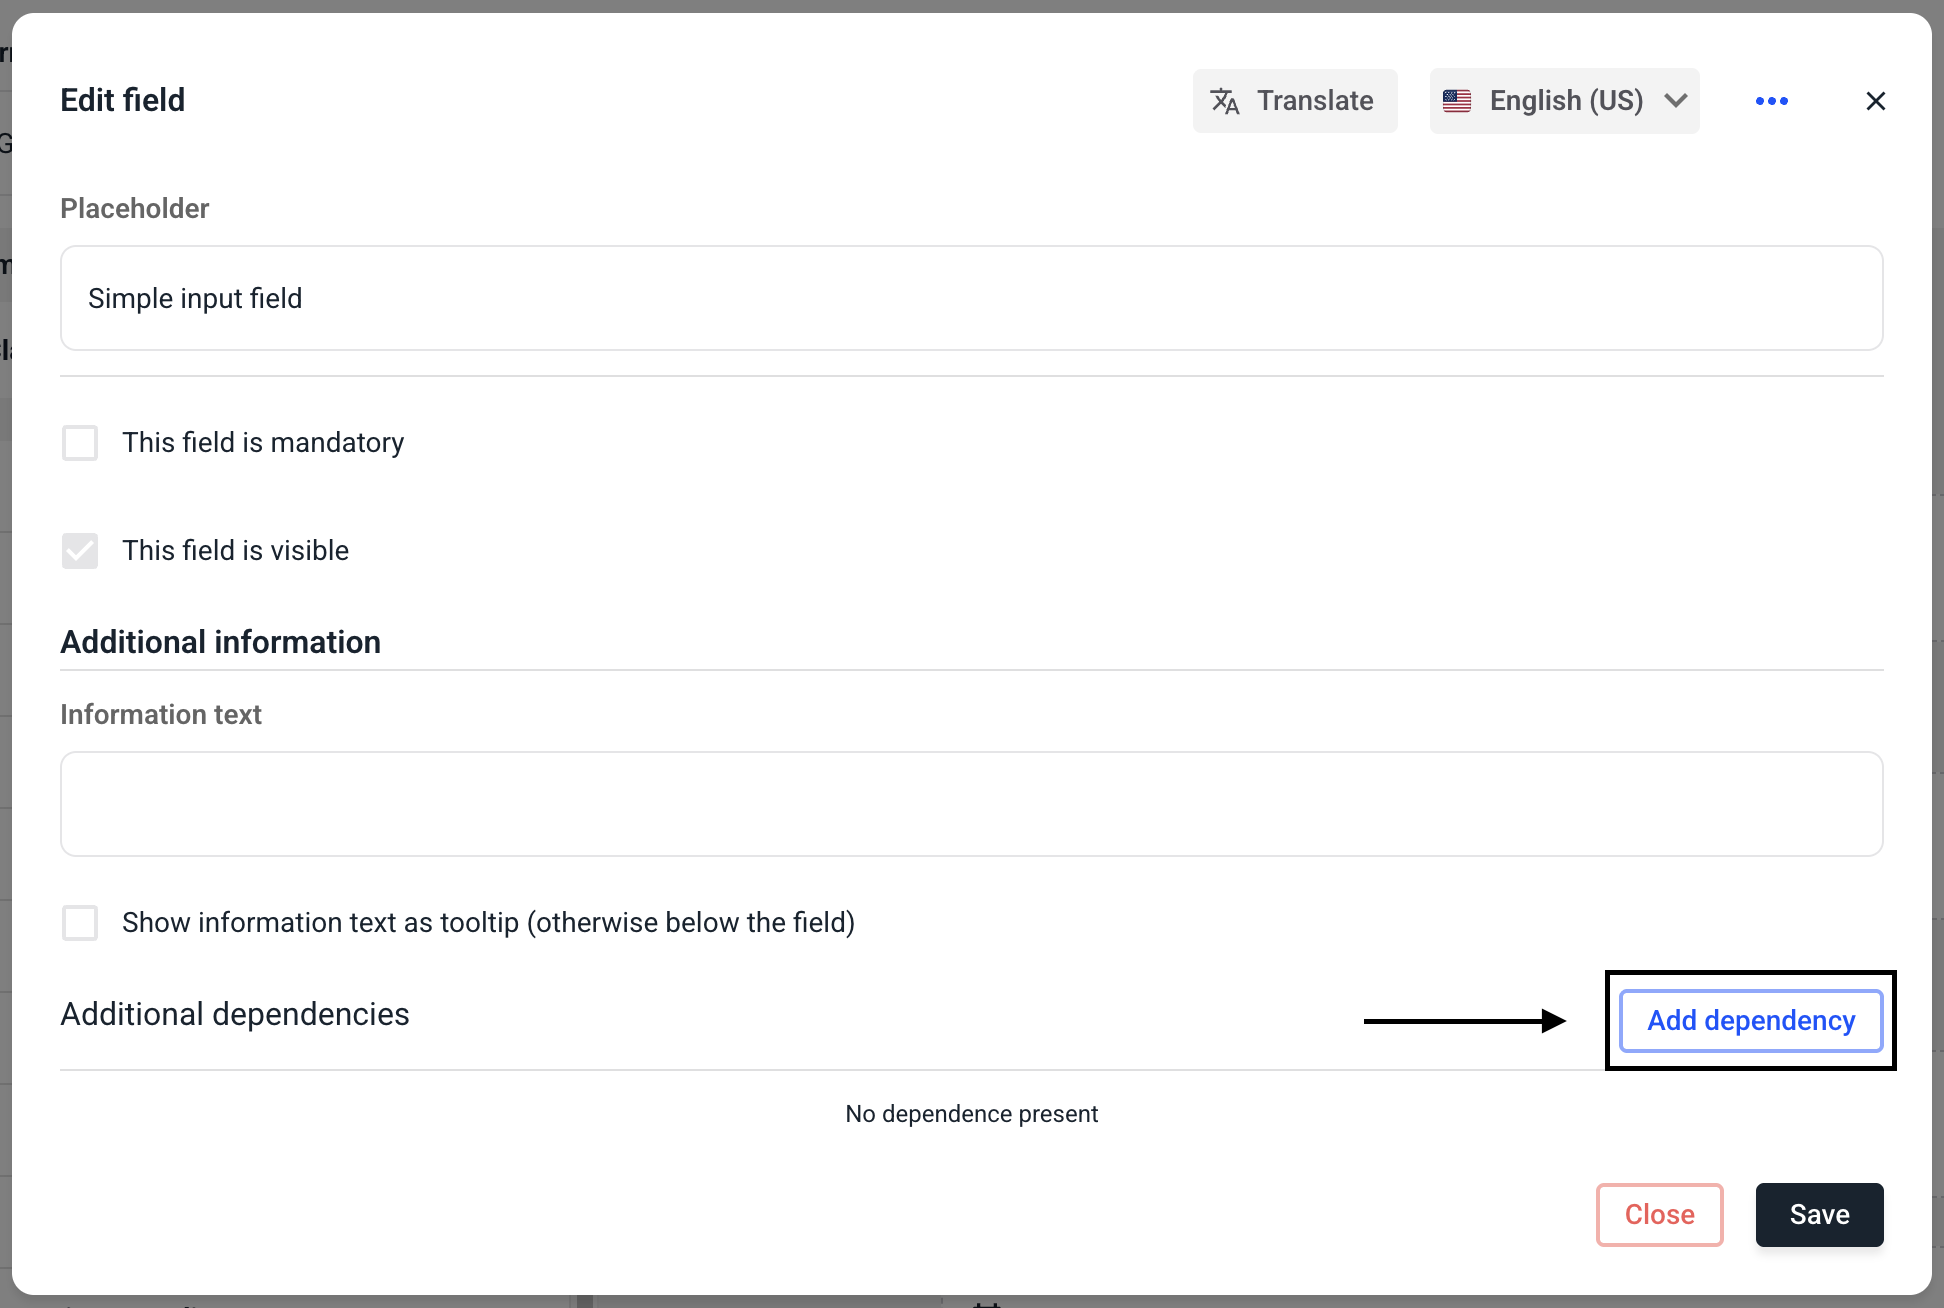Viewport: 1944px width, 1308px height.
Task: Check 'Show information text as tooltip' box
Action: (x=80, y=922)
